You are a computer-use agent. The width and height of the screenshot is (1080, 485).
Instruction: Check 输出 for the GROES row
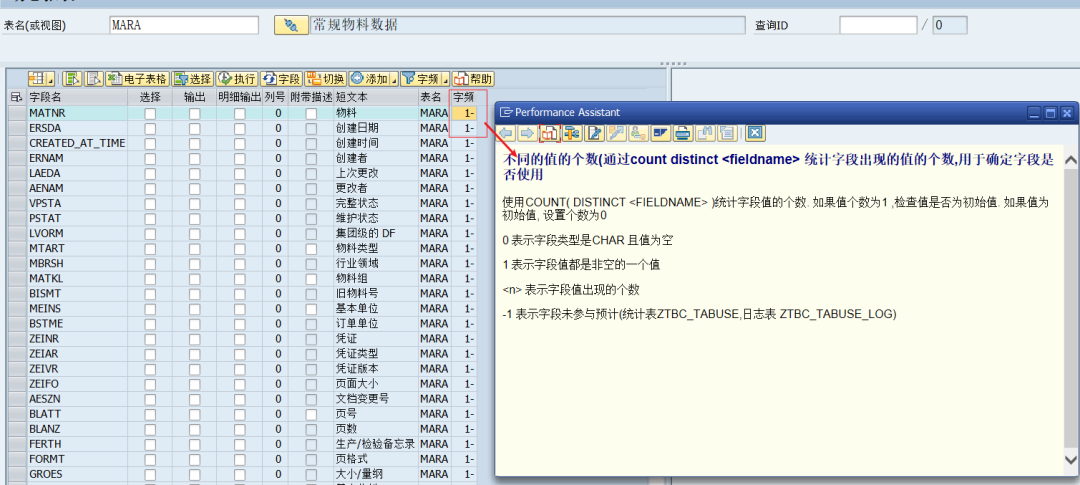tap(195, 474)
